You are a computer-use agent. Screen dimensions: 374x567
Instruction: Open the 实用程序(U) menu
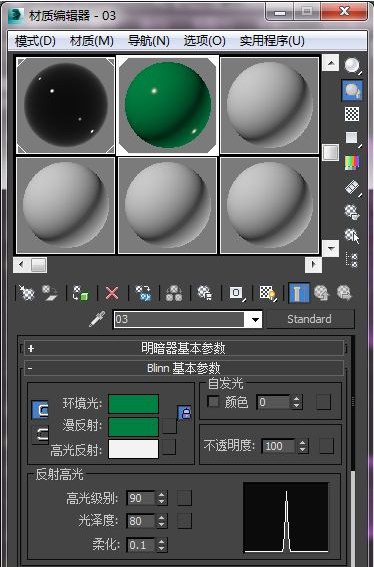click(x=272, y=41)
